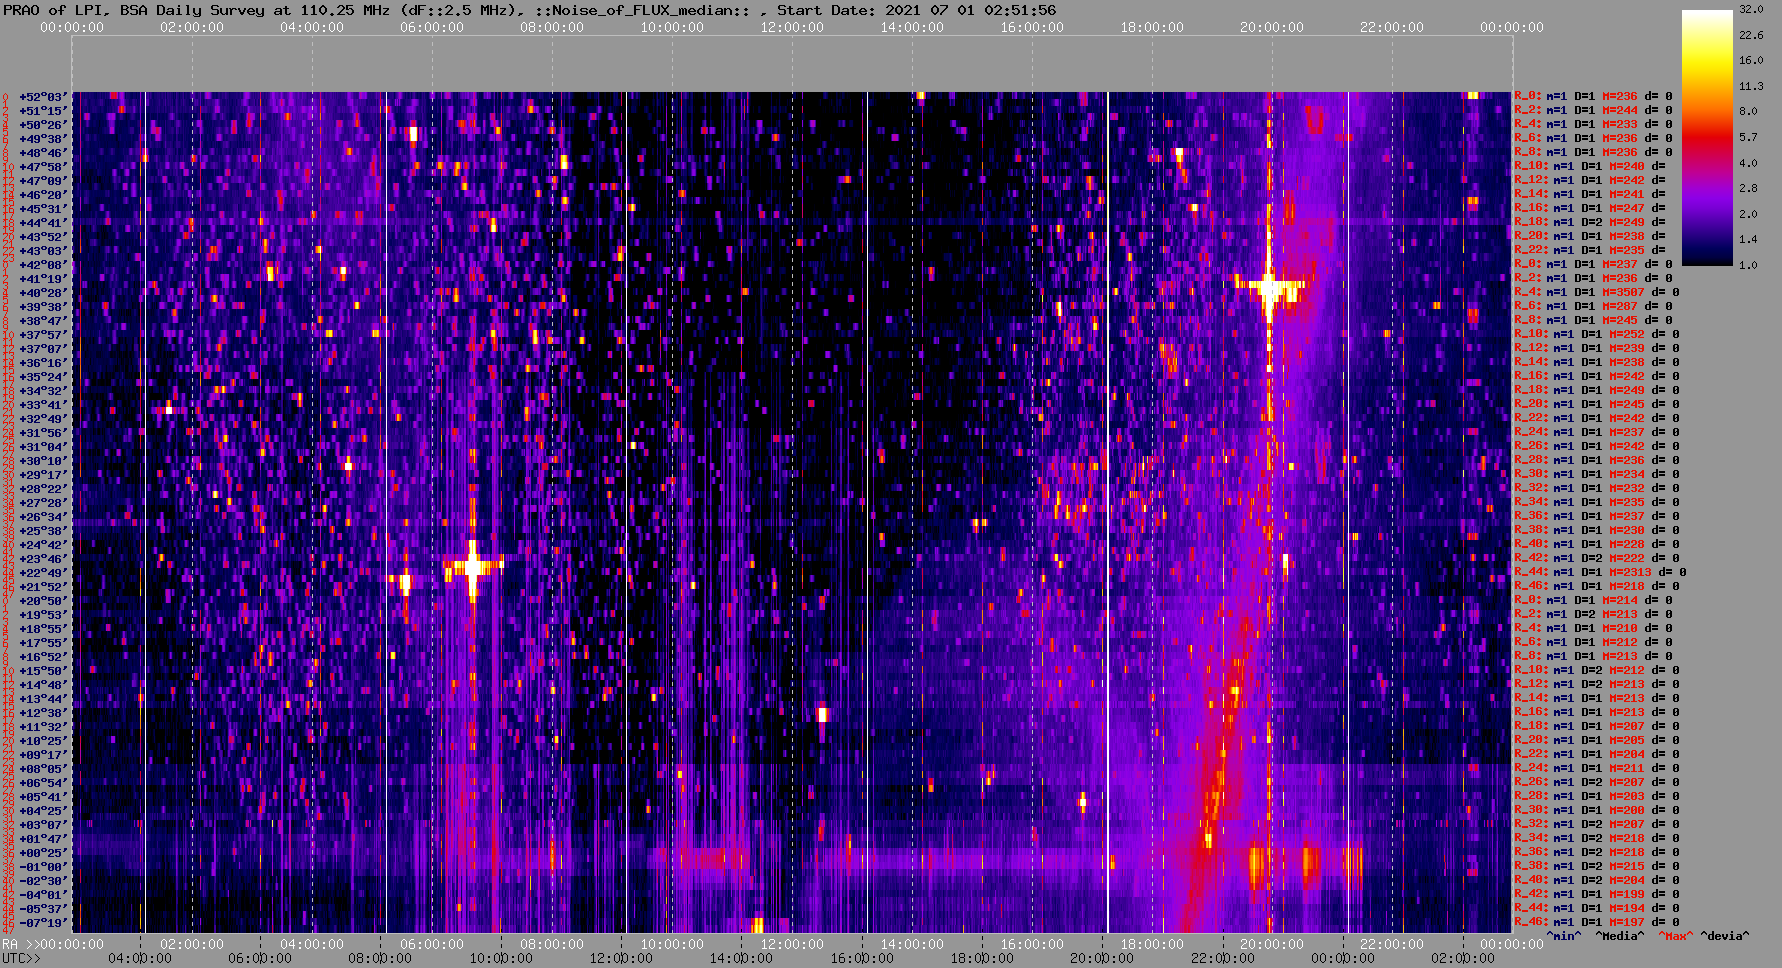Click the PRAO of LPI title text

[x=50, y=10]
